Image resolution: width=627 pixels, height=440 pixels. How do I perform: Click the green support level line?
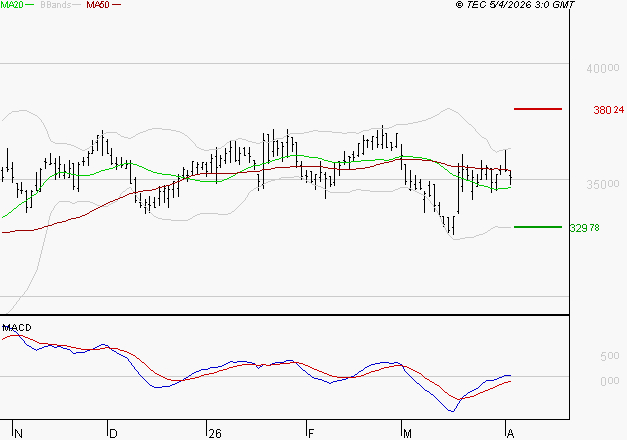pyautogui.click(x=538, y=227)
